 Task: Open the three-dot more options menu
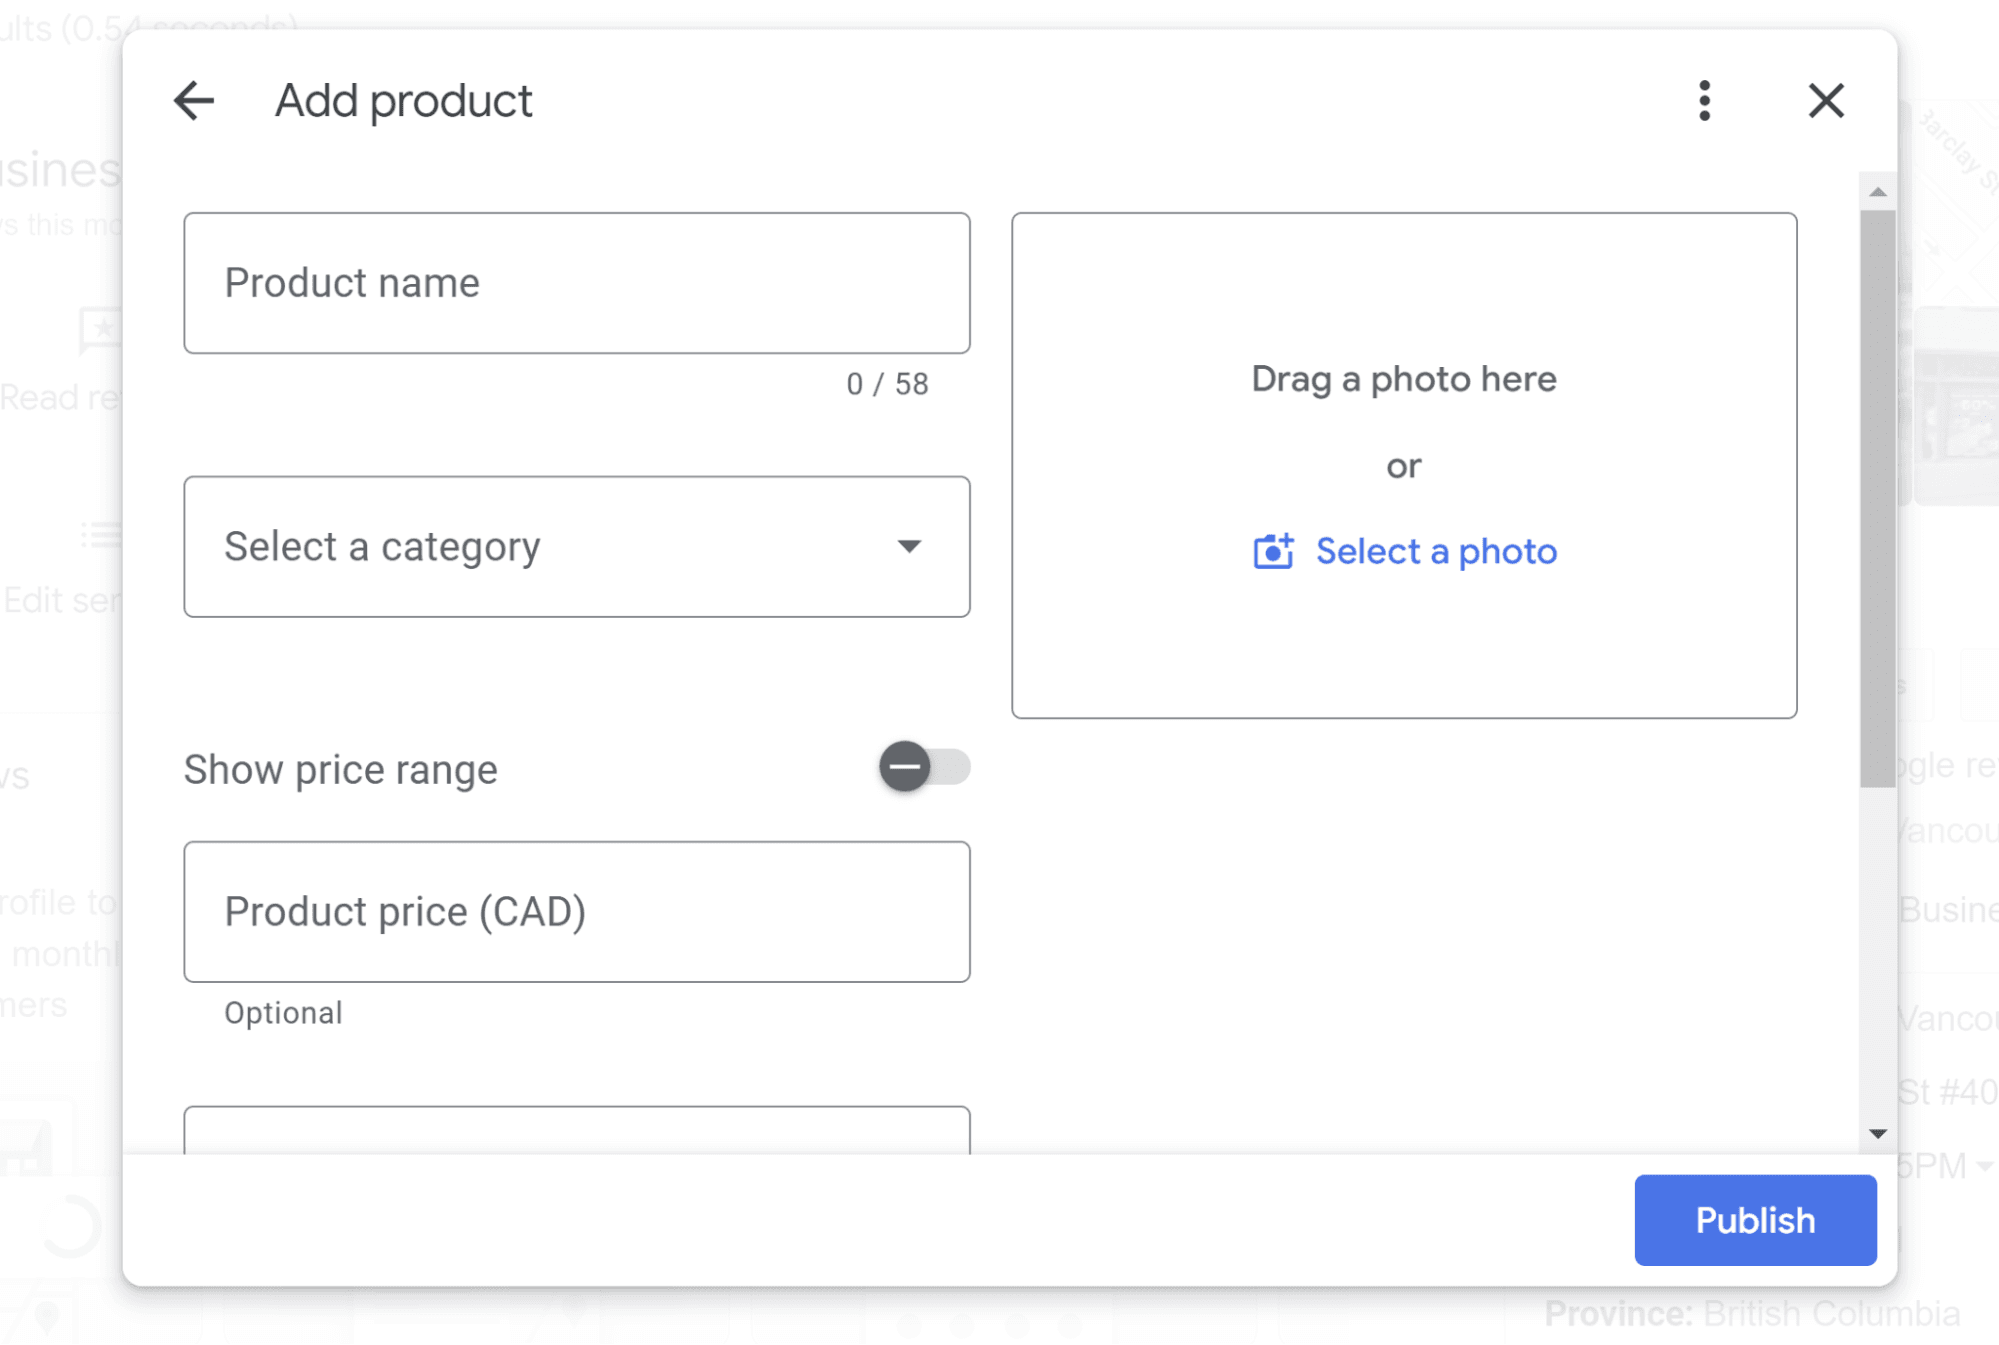pos(1705,101)
